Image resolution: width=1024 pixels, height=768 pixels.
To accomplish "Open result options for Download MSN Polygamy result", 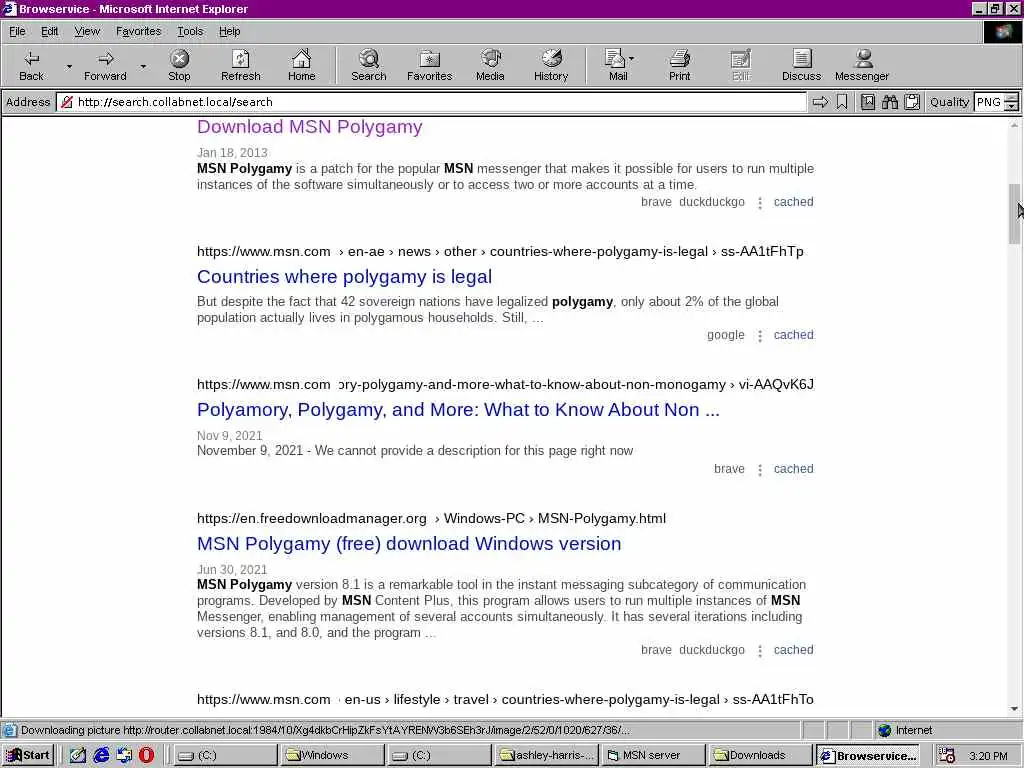I will click(x=760, y=203).
